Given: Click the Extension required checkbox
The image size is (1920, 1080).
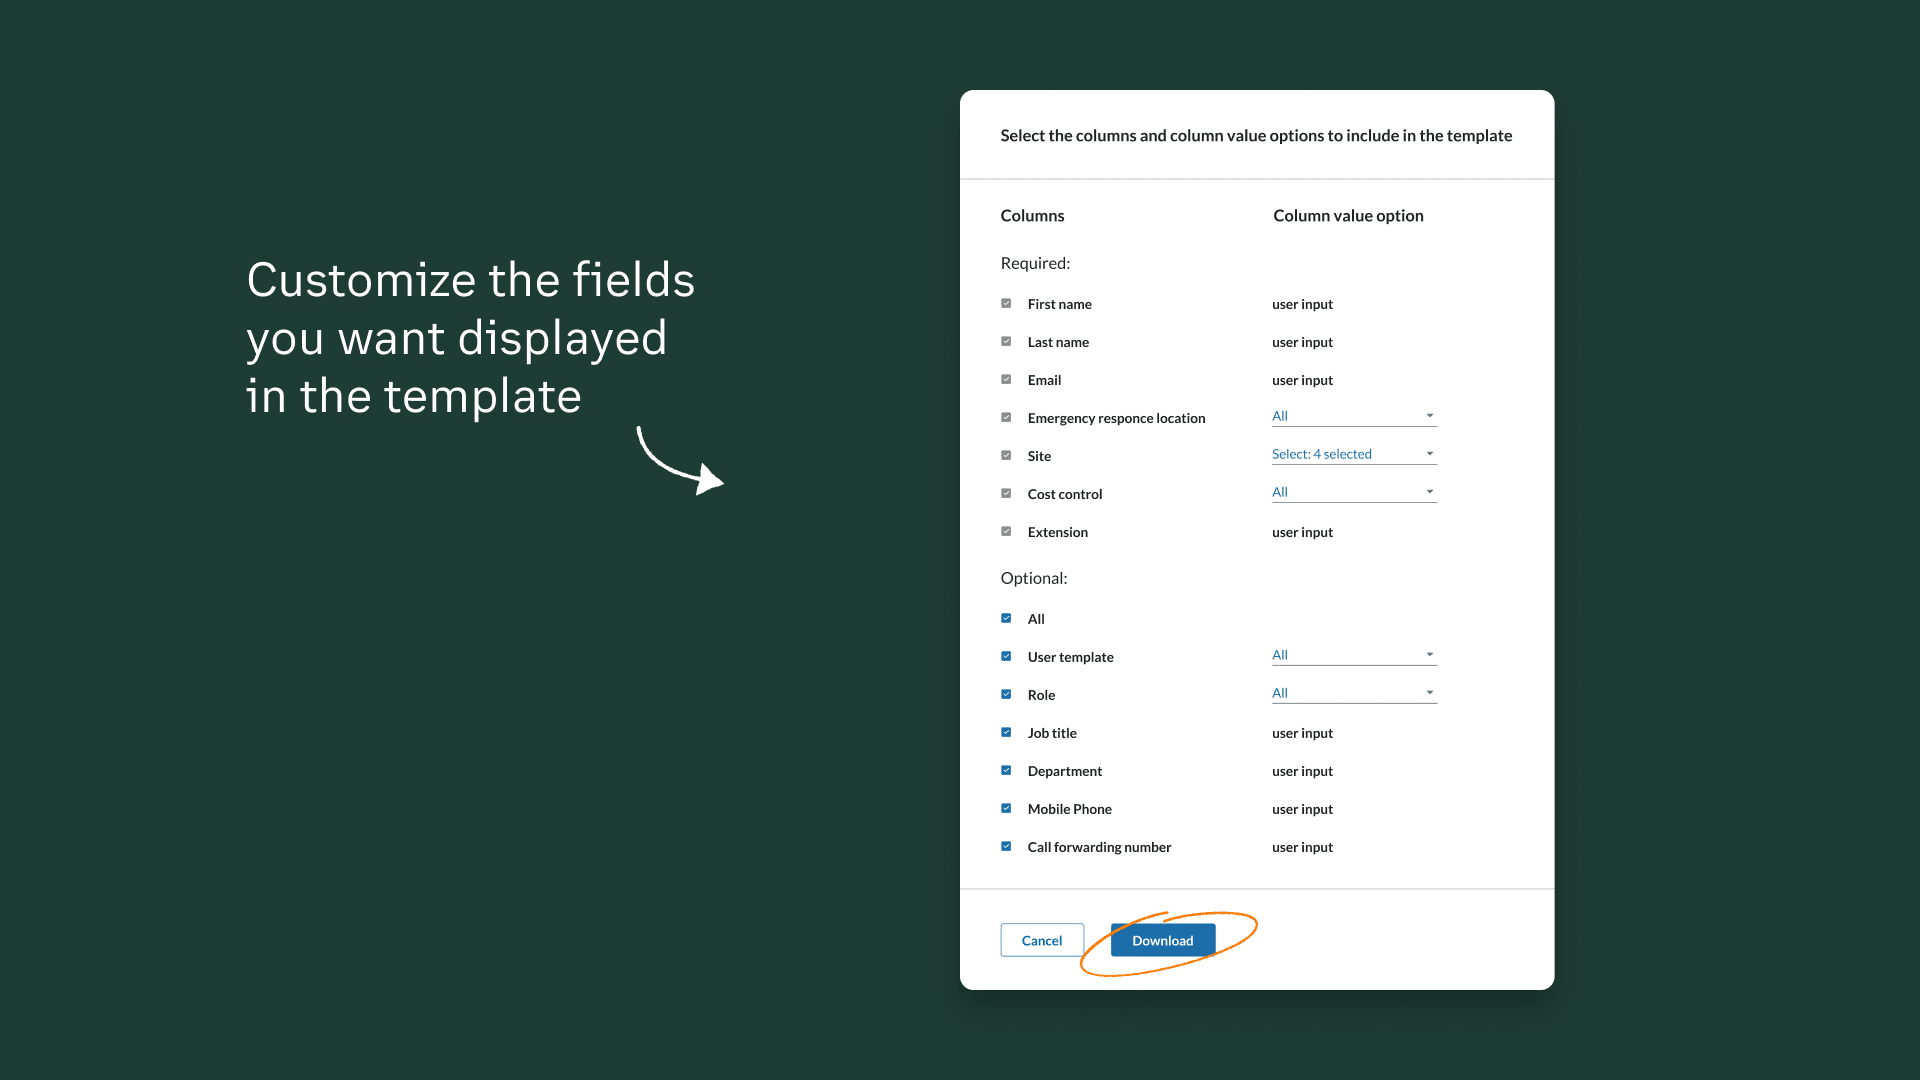Looking at the screenshot, I should pyautogui.click(x=1006, y=531).
